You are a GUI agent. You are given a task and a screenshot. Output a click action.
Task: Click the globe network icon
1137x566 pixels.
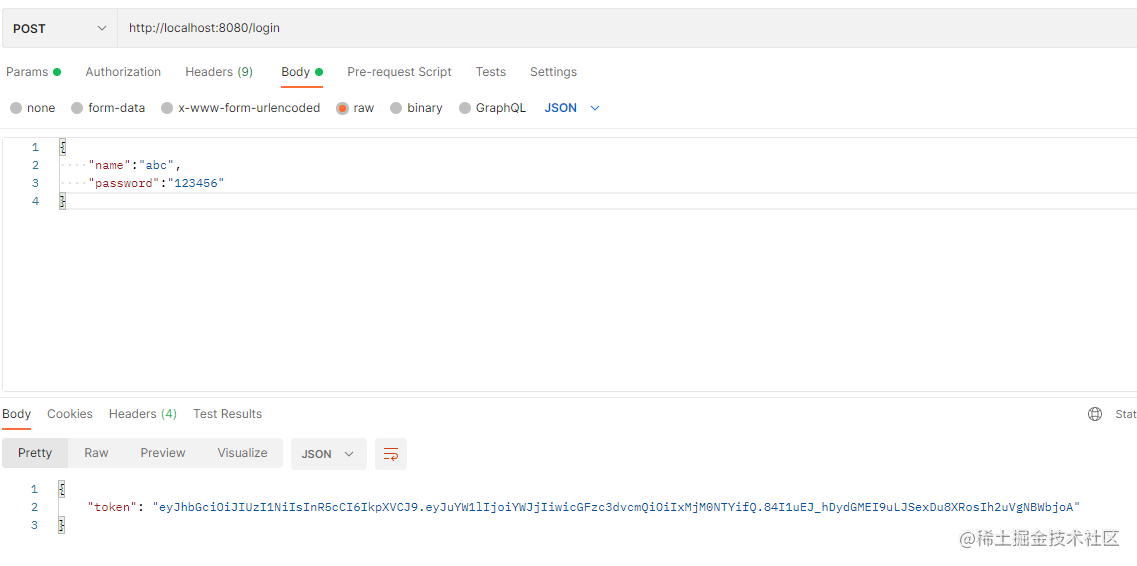[x=1095, y=414]
